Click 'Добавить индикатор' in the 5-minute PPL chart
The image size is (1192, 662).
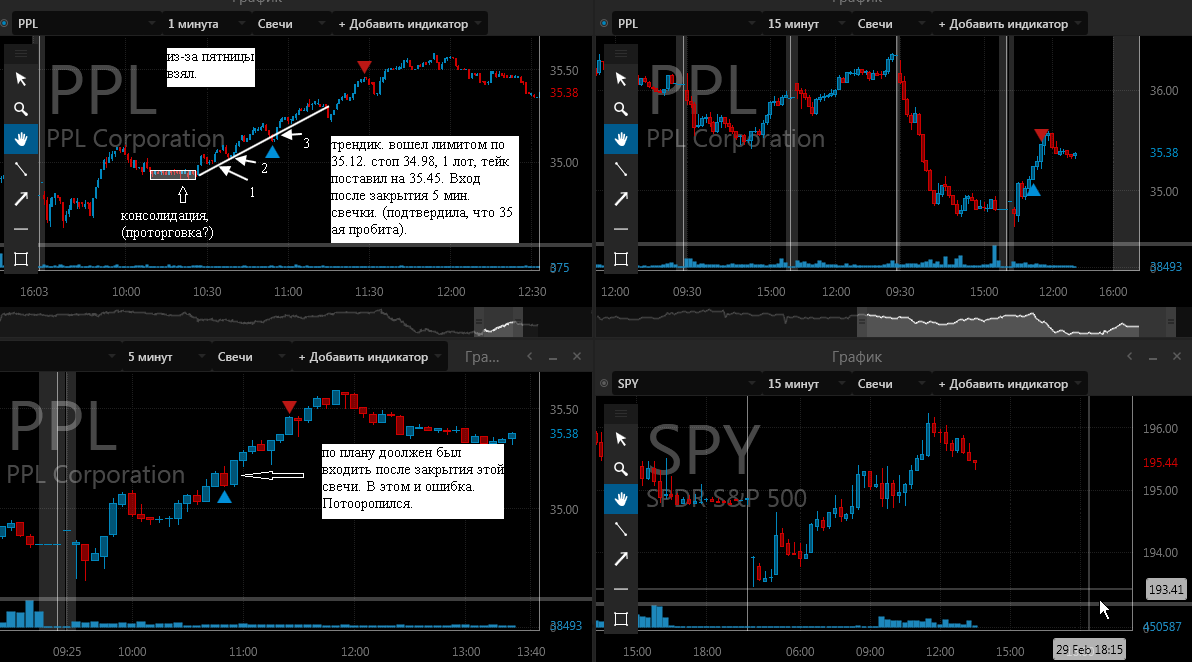pos(369,356)
